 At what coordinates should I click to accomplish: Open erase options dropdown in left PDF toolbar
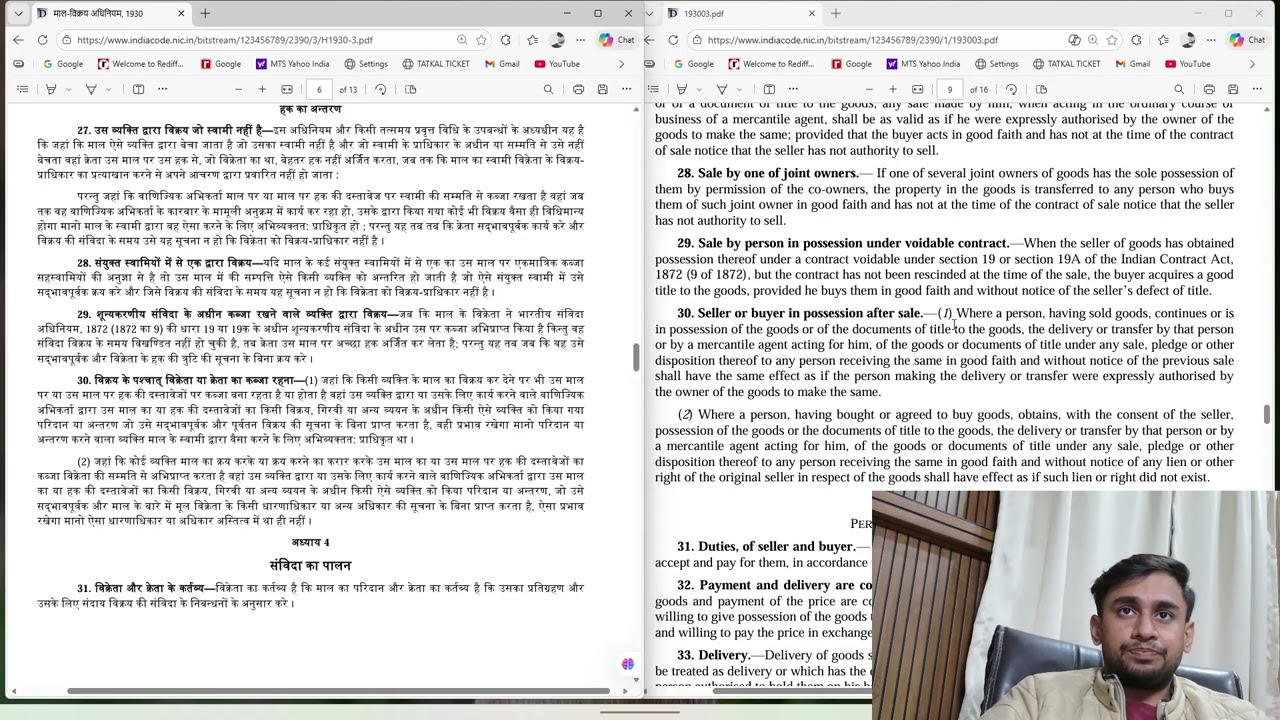click(x=108, y=89)
